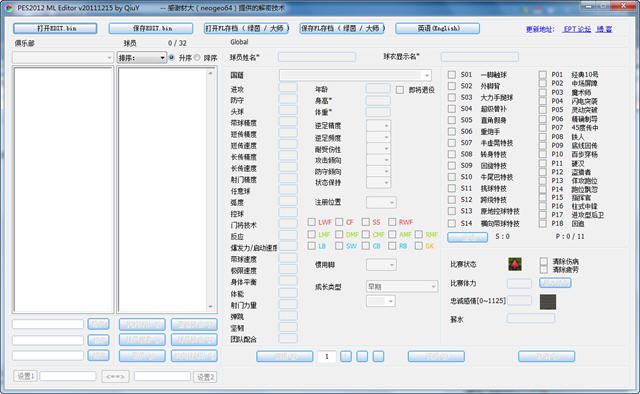
Task: Click the player list scrollbar down arrow
Action: 211,307
